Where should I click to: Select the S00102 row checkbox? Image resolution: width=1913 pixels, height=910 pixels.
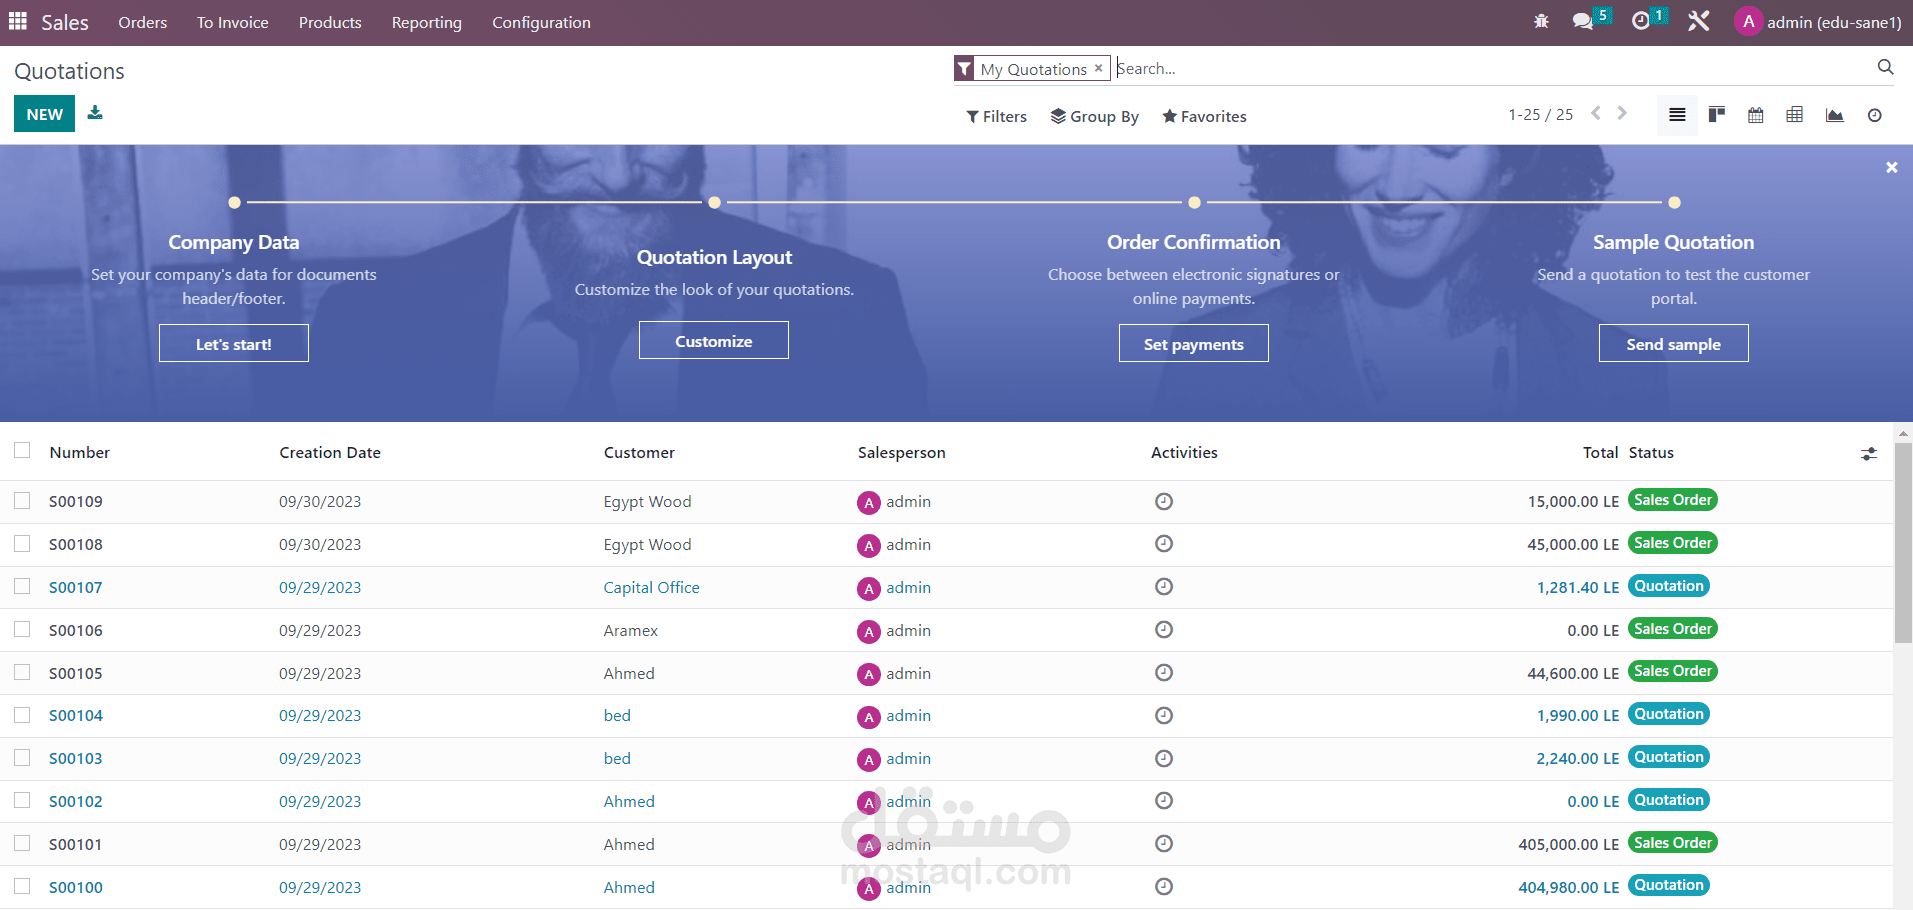click(22, 800)
